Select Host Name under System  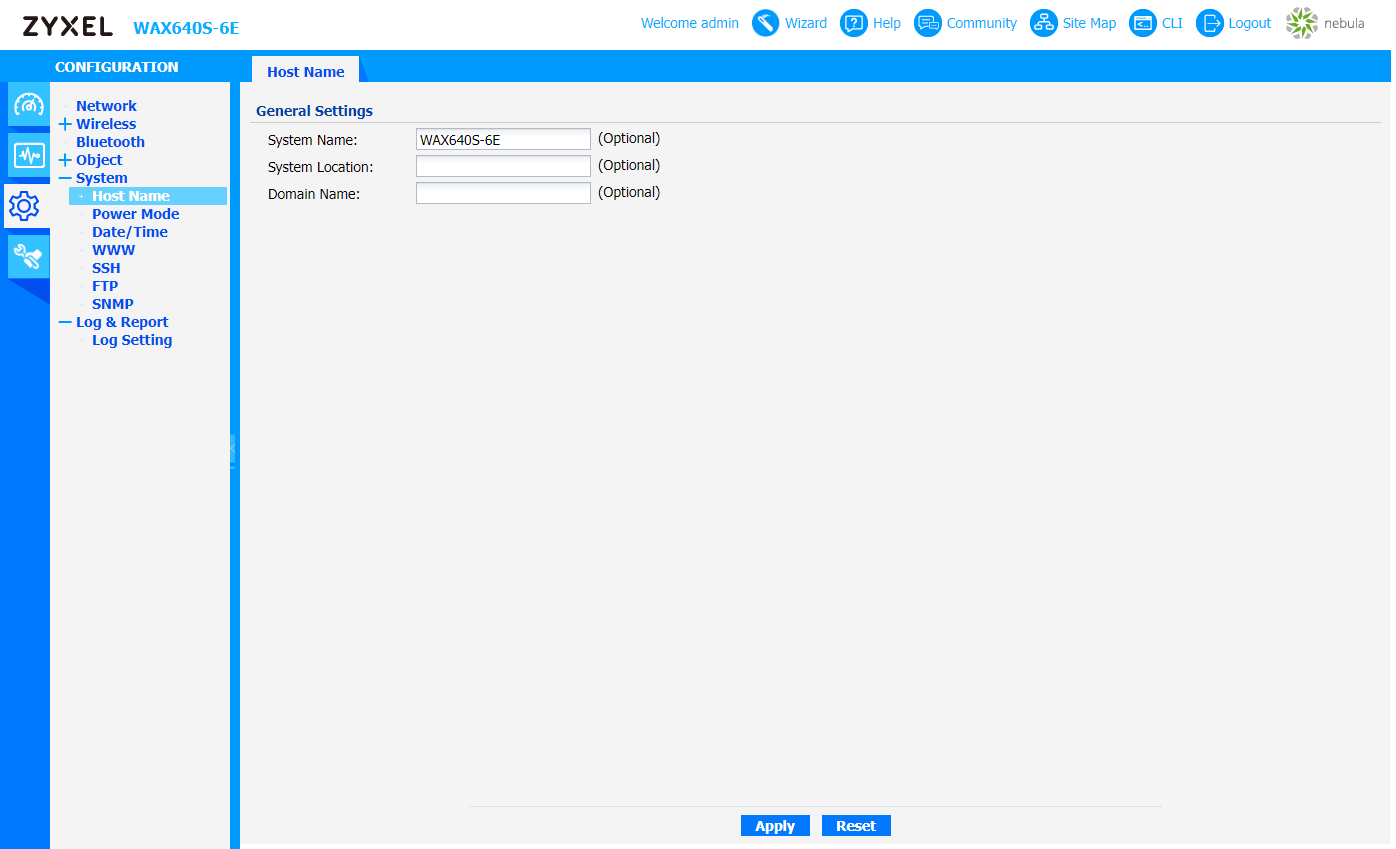[x=131, y=196]
